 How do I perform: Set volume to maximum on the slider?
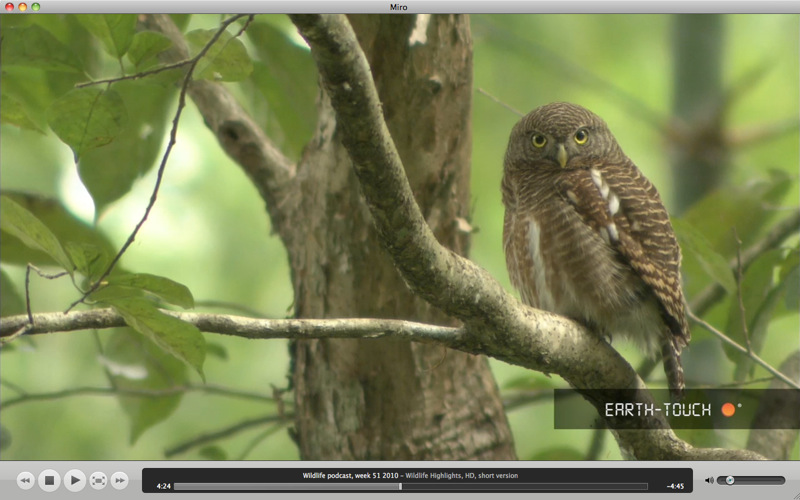pos(783,480)
